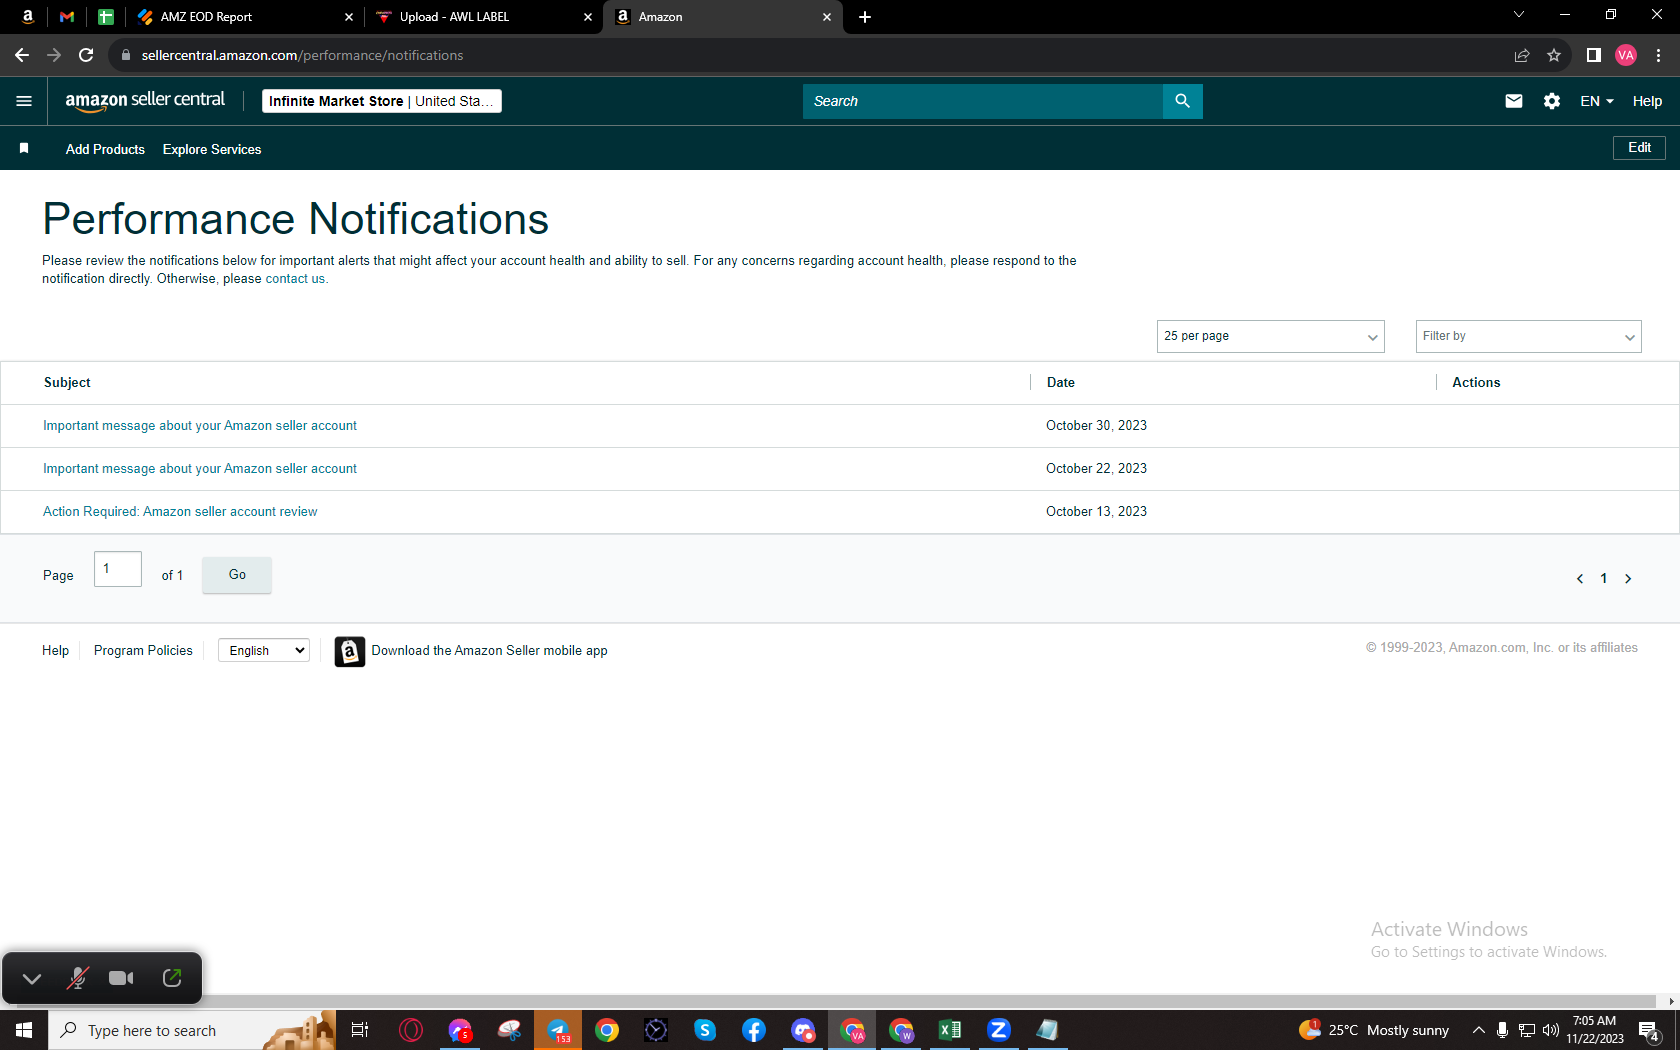
Task: Click the Subject column header
Action: 67,383
